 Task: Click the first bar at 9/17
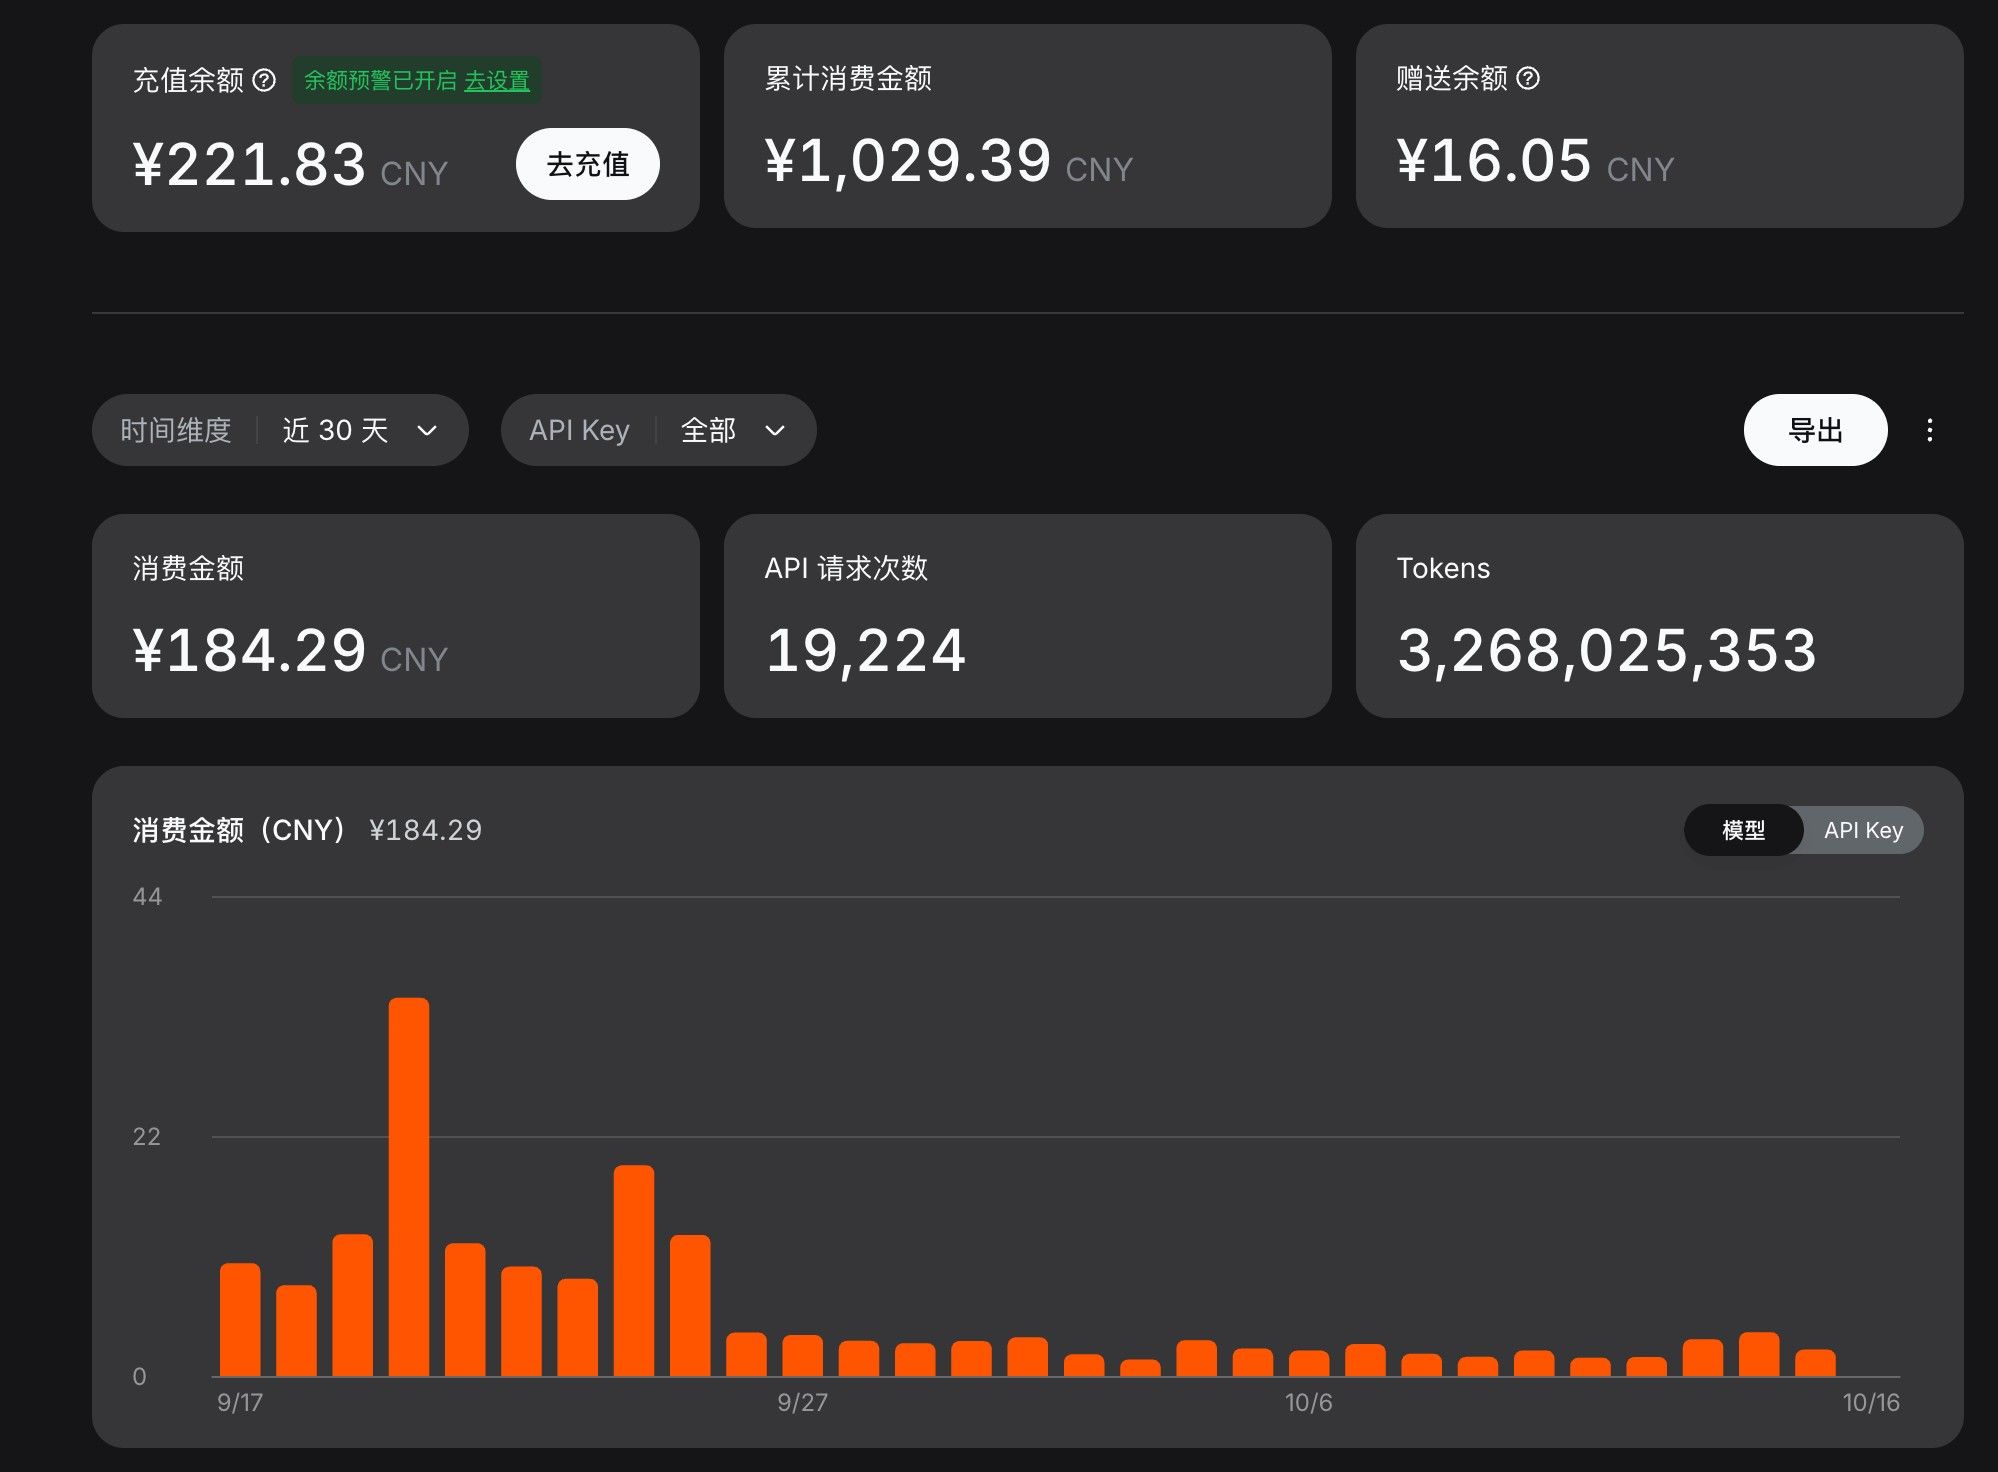point(240,1320)
